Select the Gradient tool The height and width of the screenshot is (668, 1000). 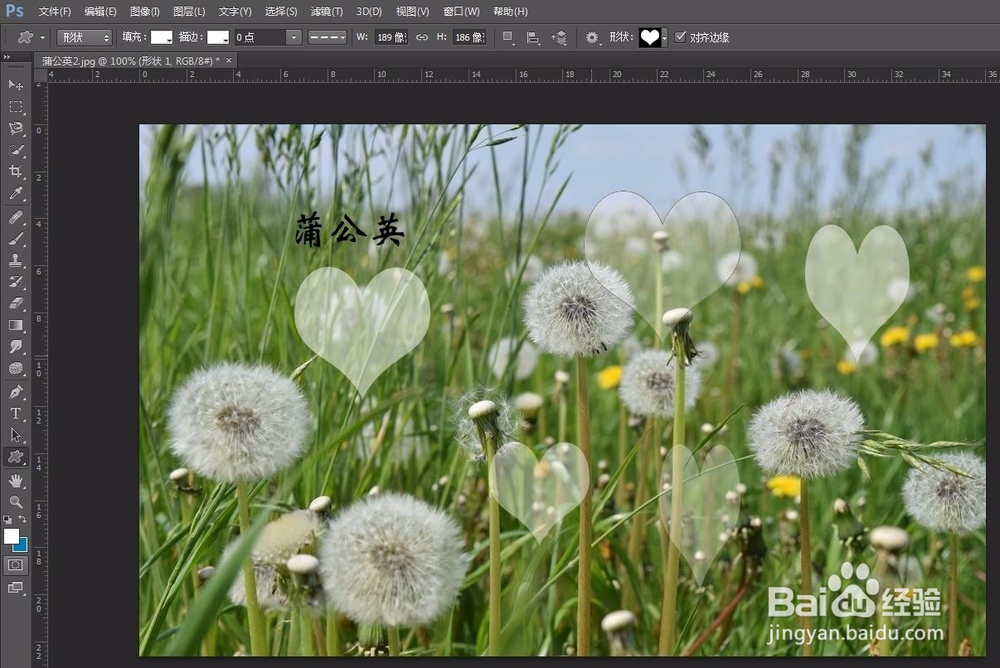[x=15, y=325]
